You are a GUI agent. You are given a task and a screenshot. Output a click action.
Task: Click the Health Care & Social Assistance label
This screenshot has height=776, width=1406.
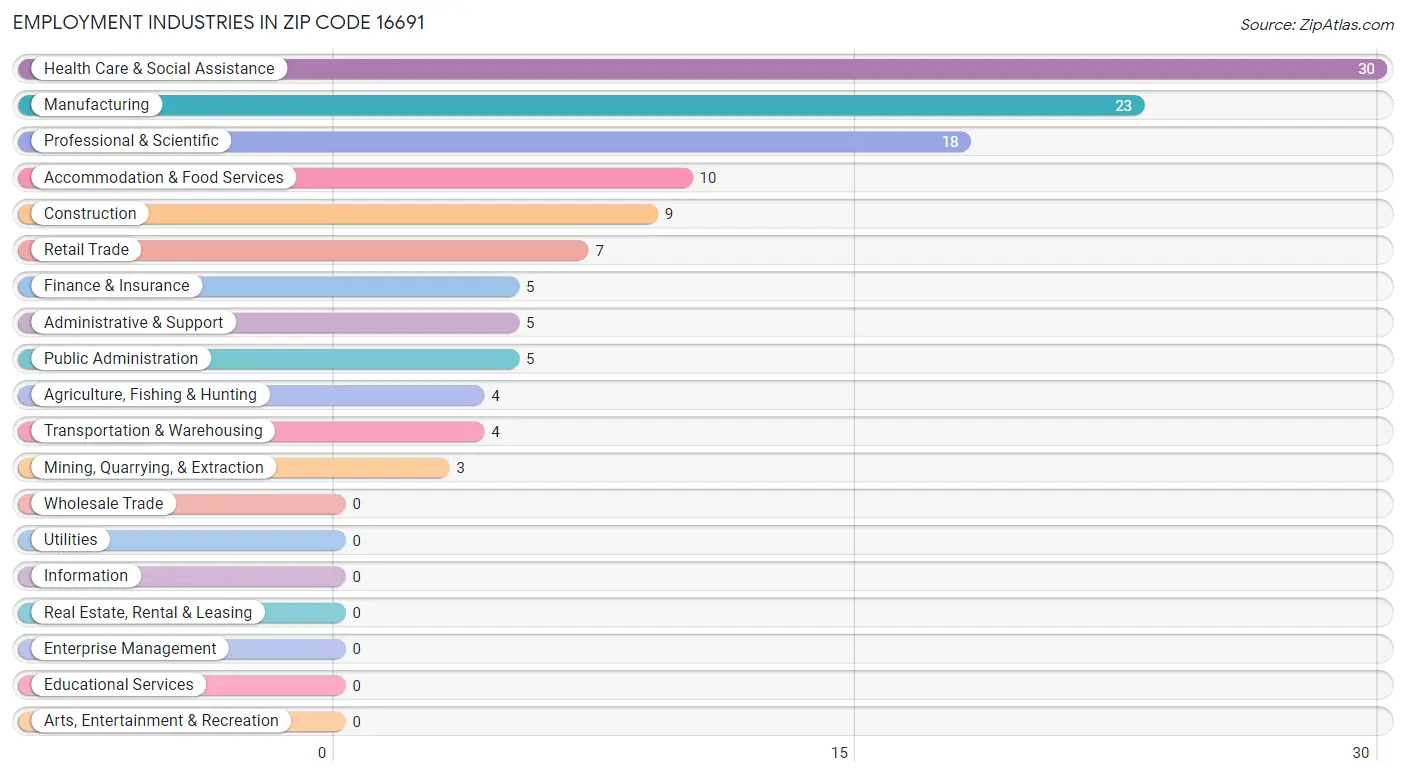pyautogui.click(x=159, y=69)
